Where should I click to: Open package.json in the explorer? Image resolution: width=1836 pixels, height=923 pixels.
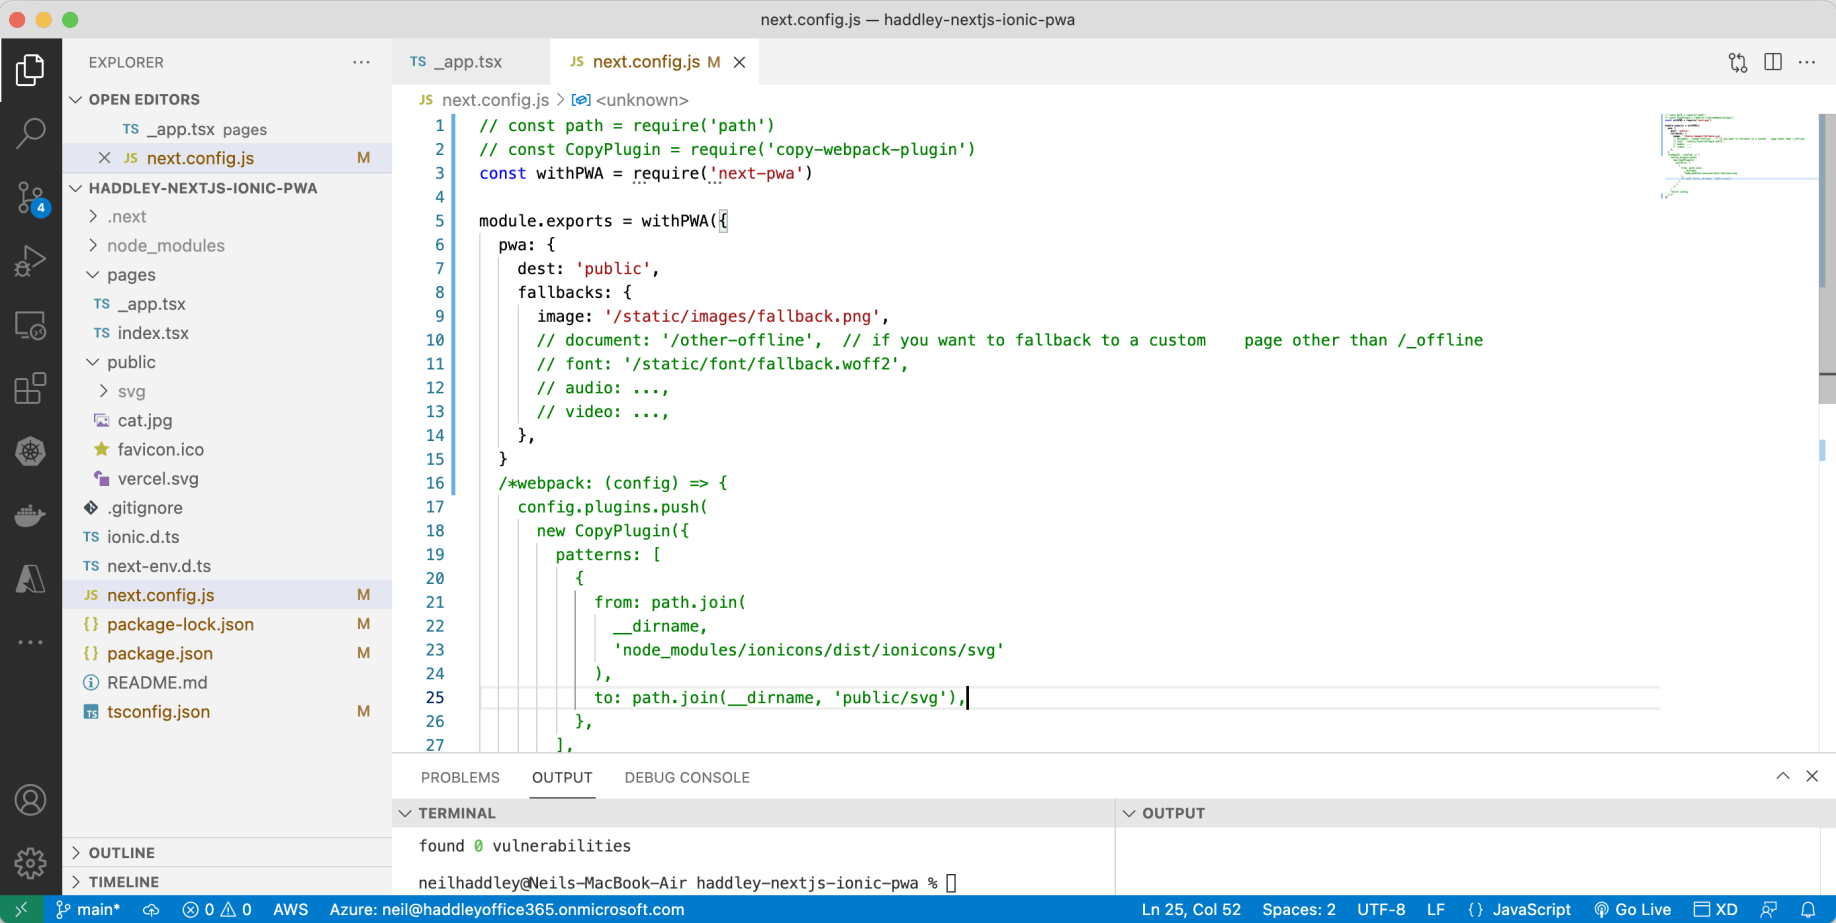[160, 653]
